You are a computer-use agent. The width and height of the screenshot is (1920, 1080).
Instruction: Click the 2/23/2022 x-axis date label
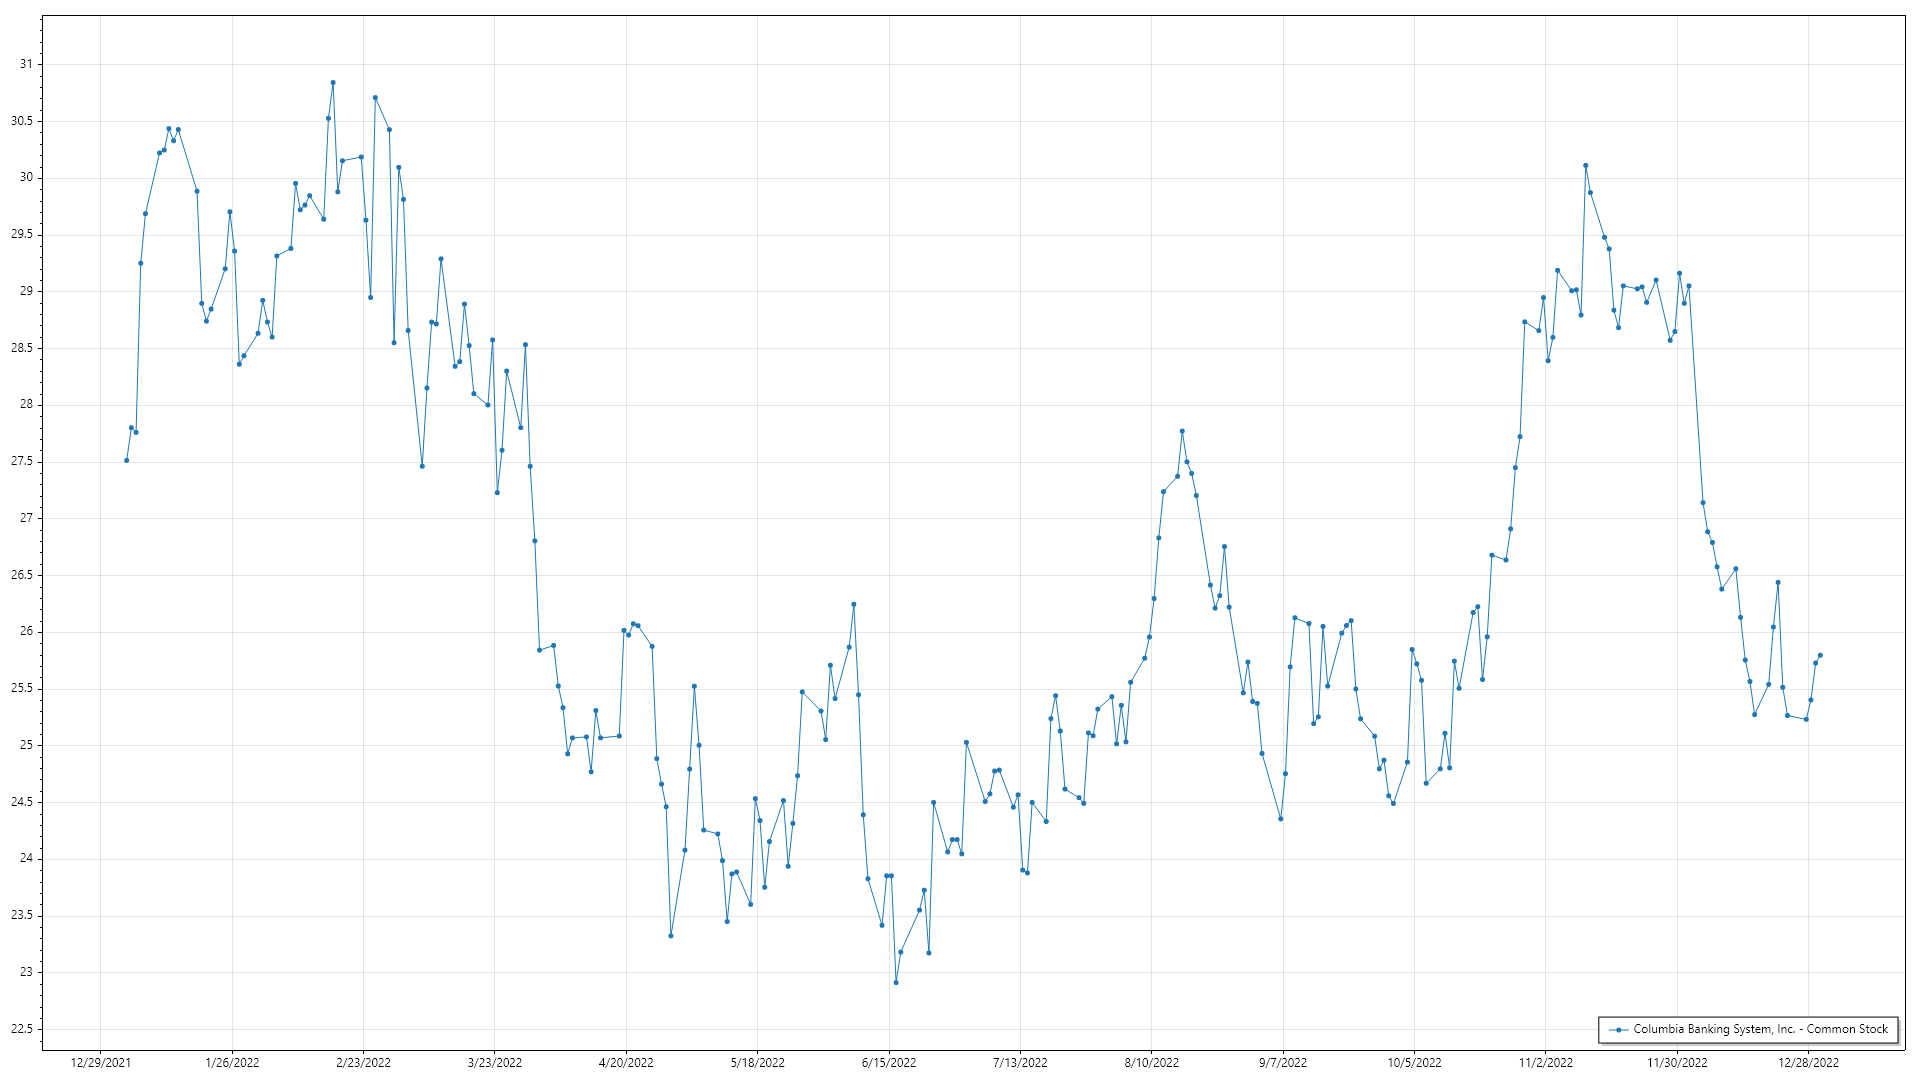click(x=363, y=1062)
